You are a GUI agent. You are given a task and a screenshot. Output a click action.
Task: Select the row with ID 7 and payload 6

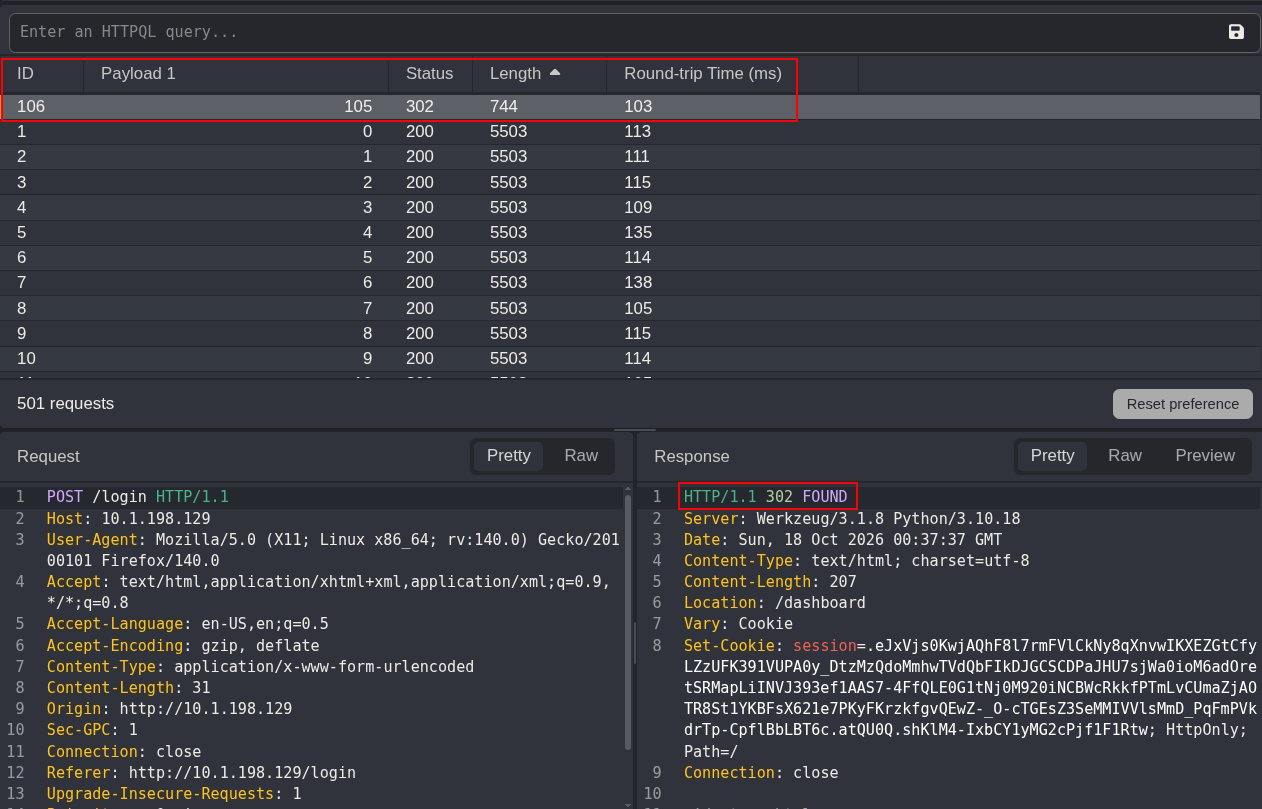coord(631,283)
